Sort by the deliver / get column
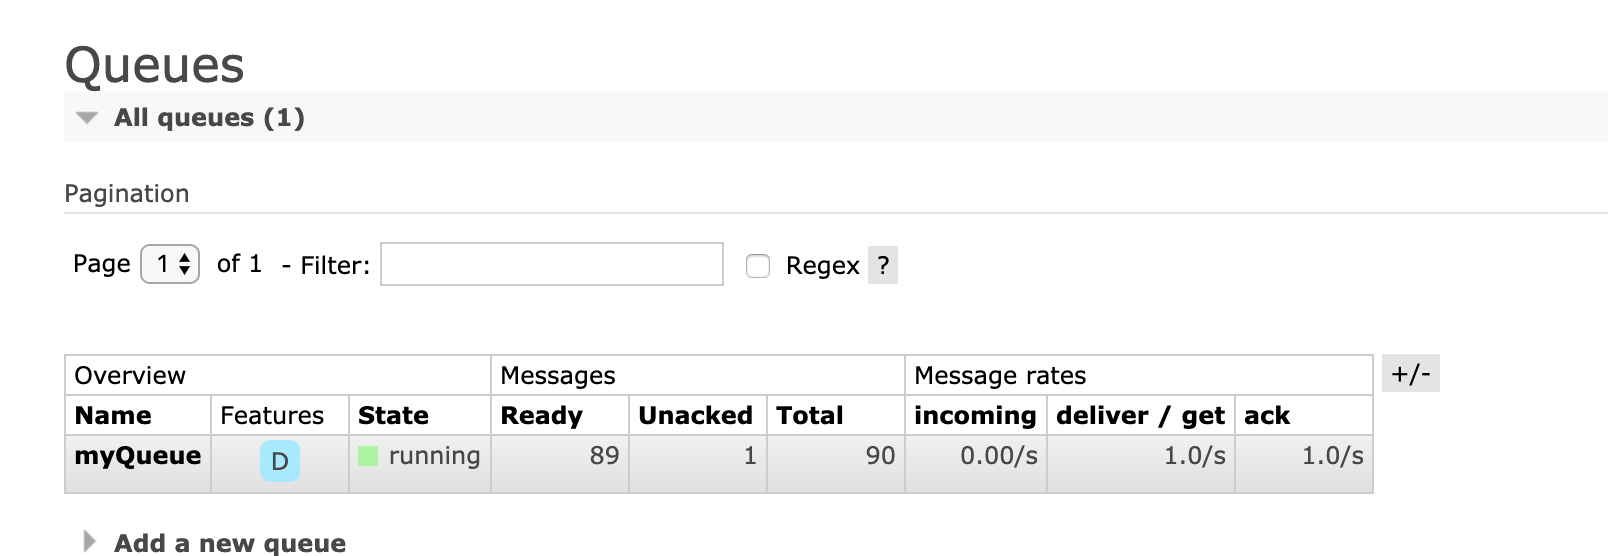 tap(1140, 416)
